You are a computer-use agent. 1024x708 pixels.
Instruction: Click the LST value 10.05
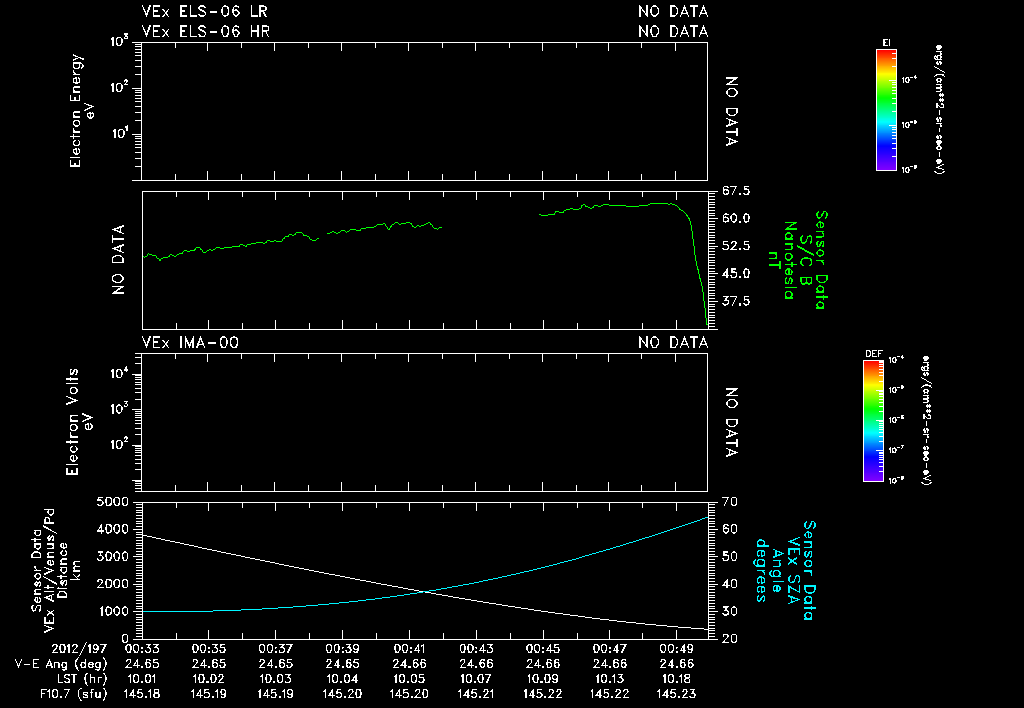[x=409, y=679]
